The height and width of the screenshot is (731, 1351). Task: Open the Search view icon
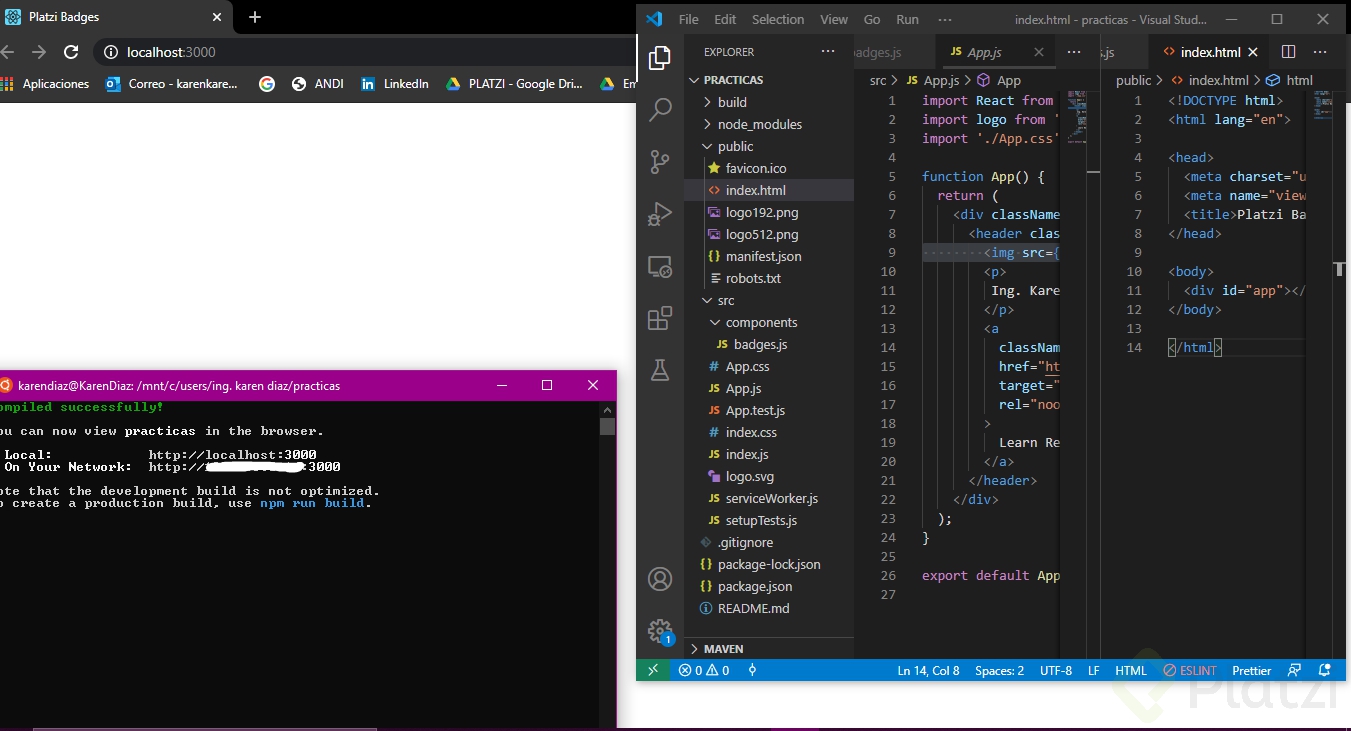tap(660, 110)
